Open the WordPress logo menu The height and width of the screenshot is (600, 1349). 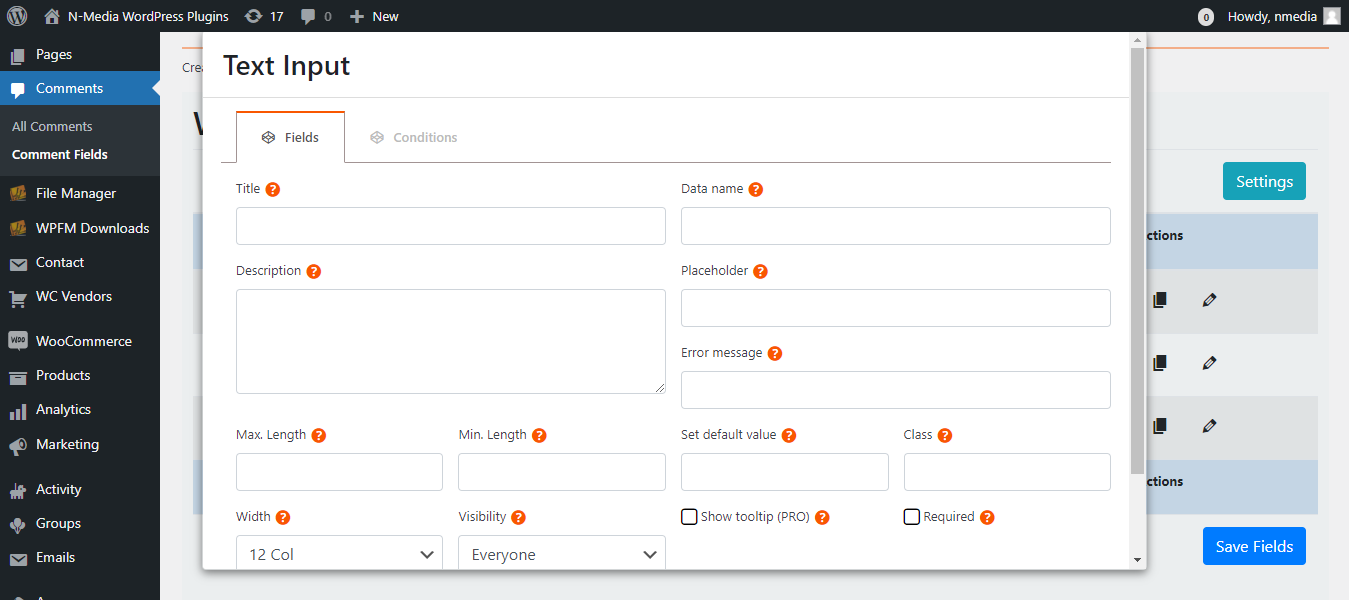[x=17, y=16]
